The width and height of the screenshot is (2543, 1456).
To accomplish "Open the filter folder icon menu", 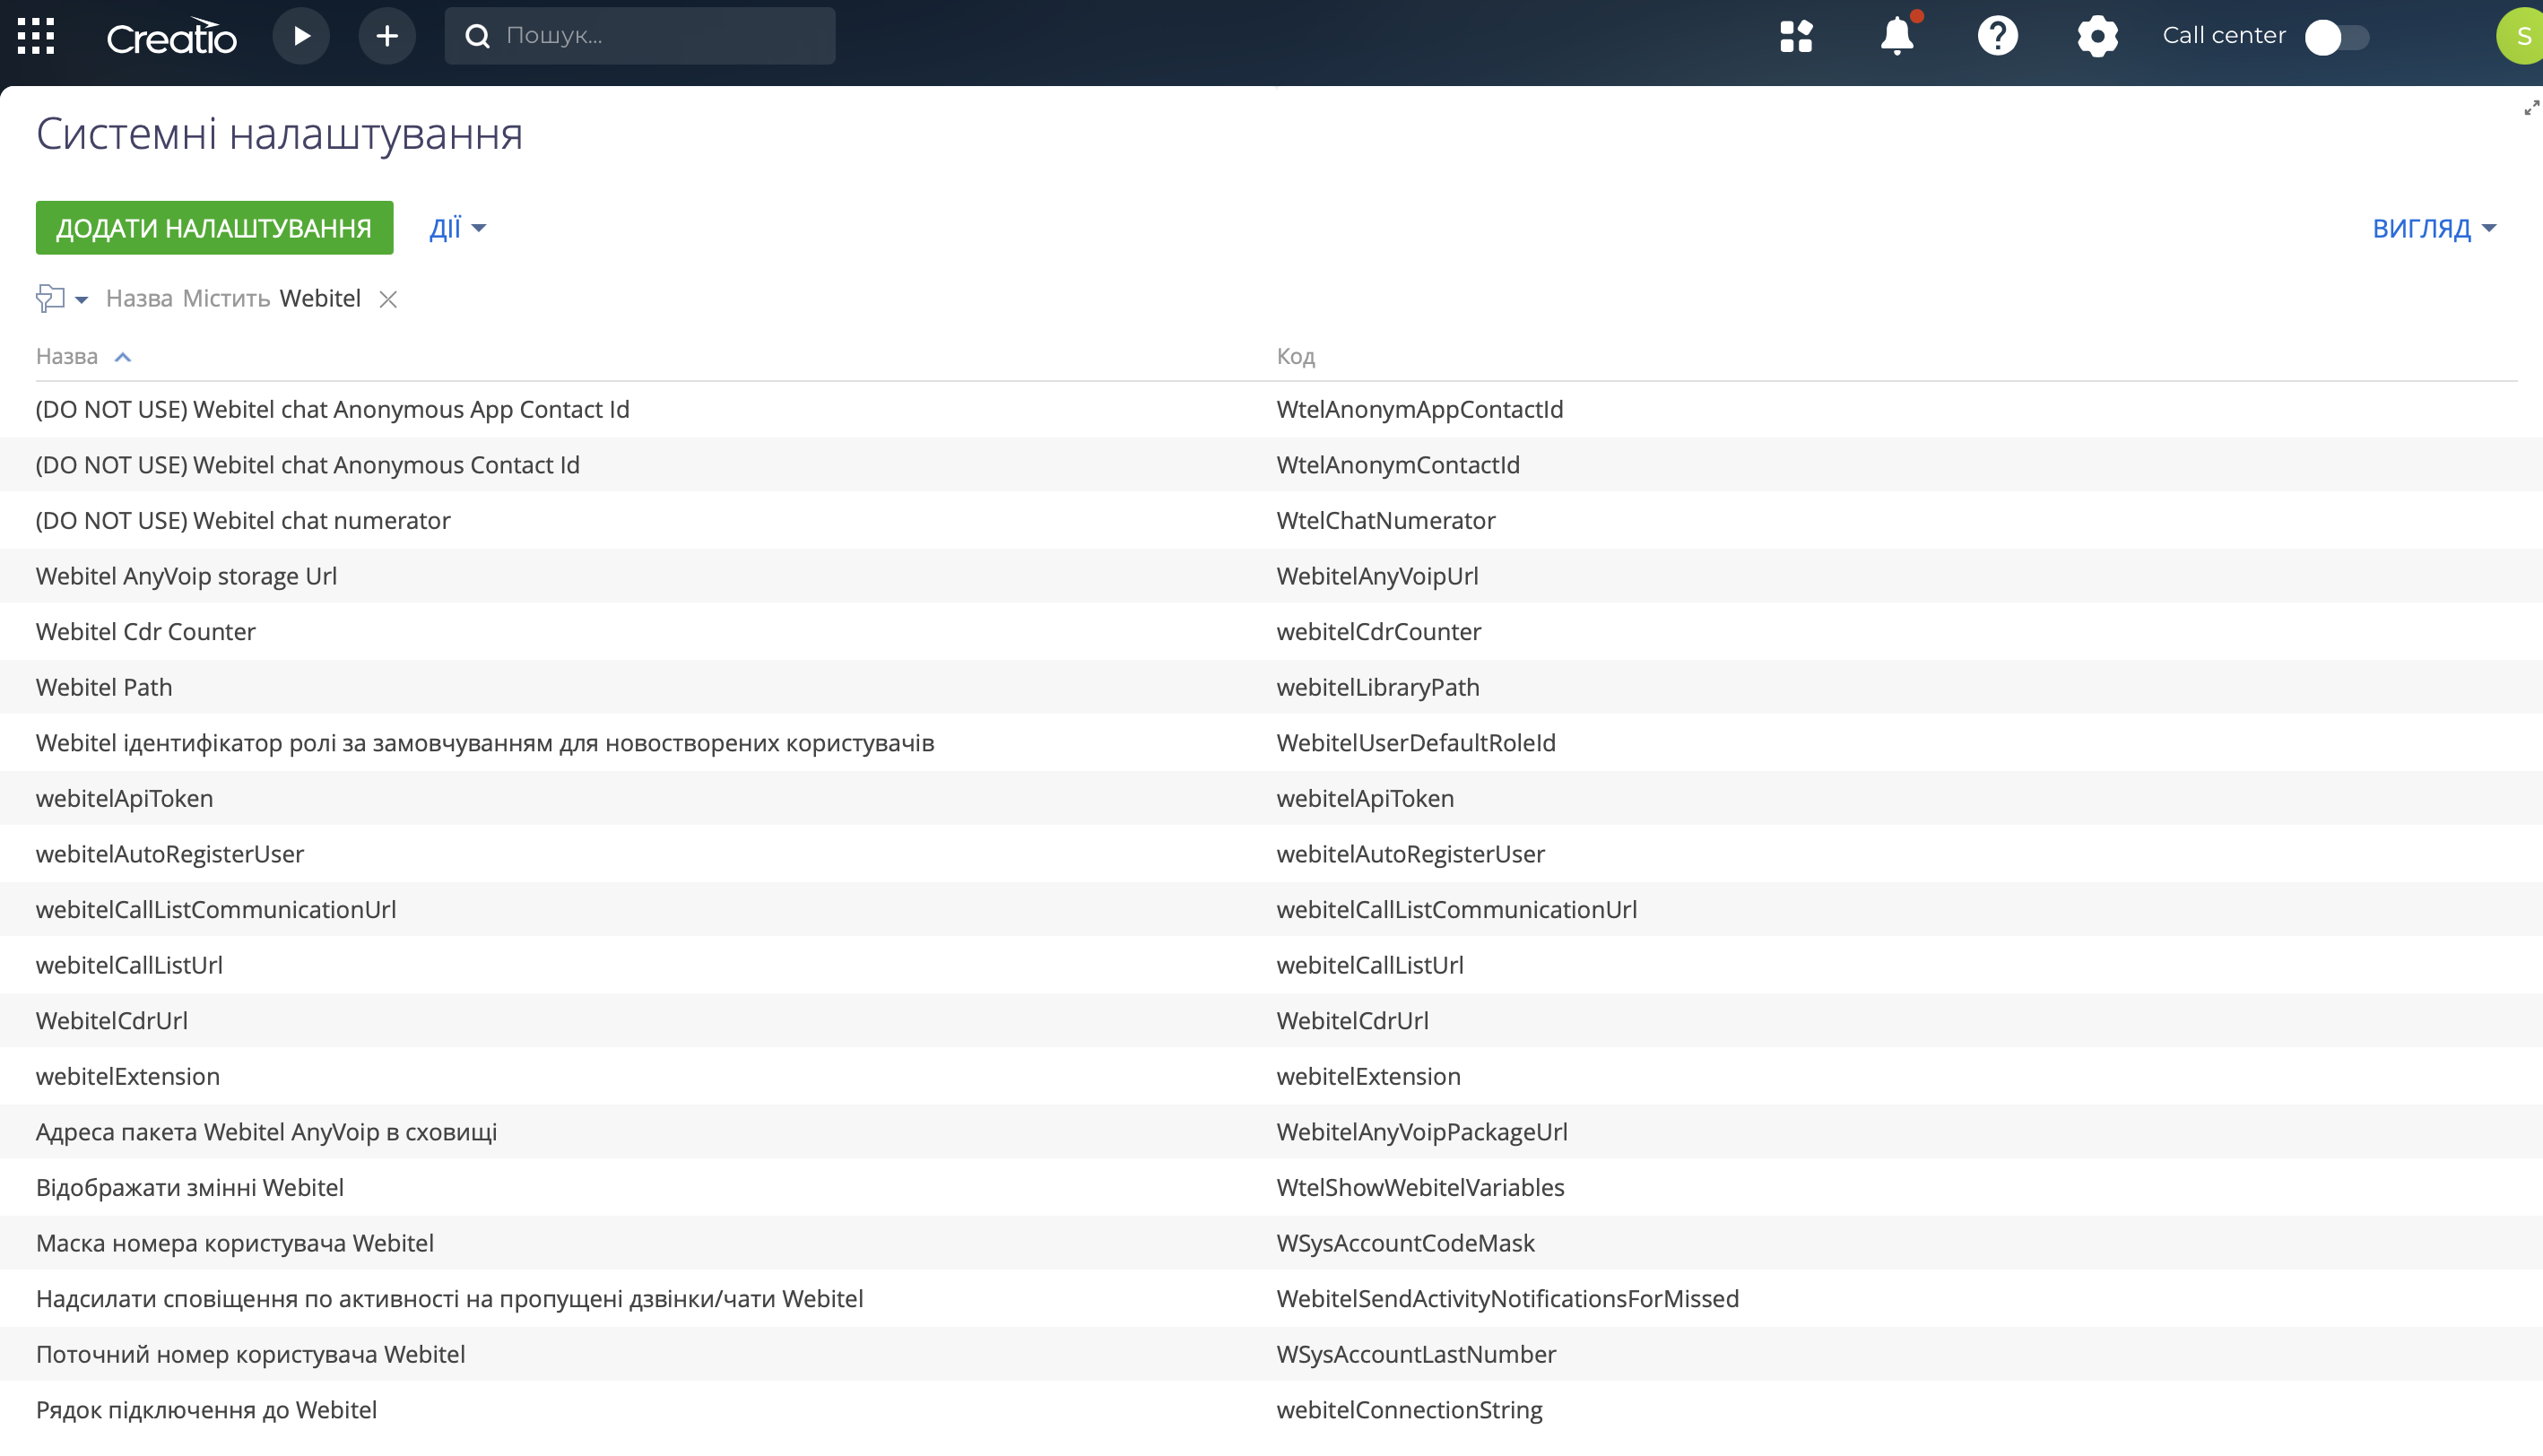I will click(x=62, y=298).
